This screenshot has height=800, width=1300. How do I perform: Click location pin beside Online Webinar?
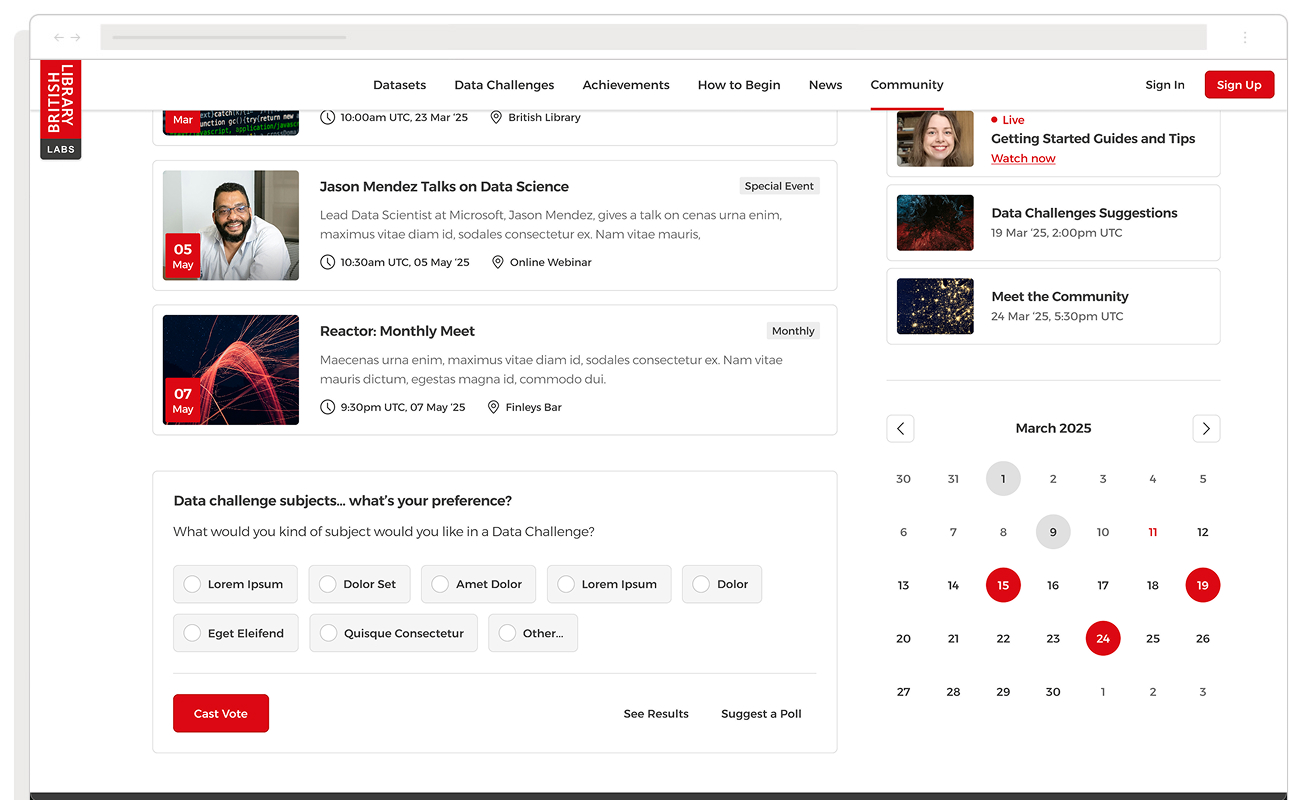[497, 262]
